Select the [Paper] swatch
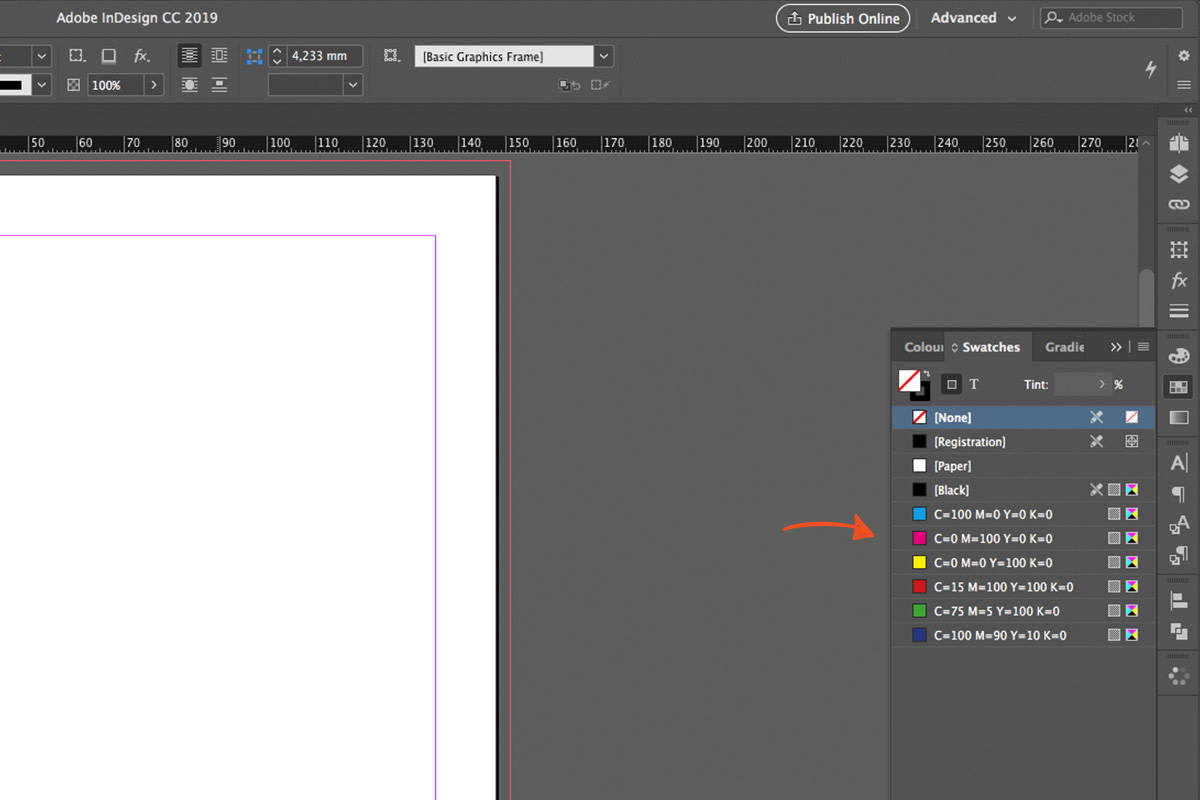Image resolution: width=1200 pixels, height=800 pixels. [x=1023, y=466]
